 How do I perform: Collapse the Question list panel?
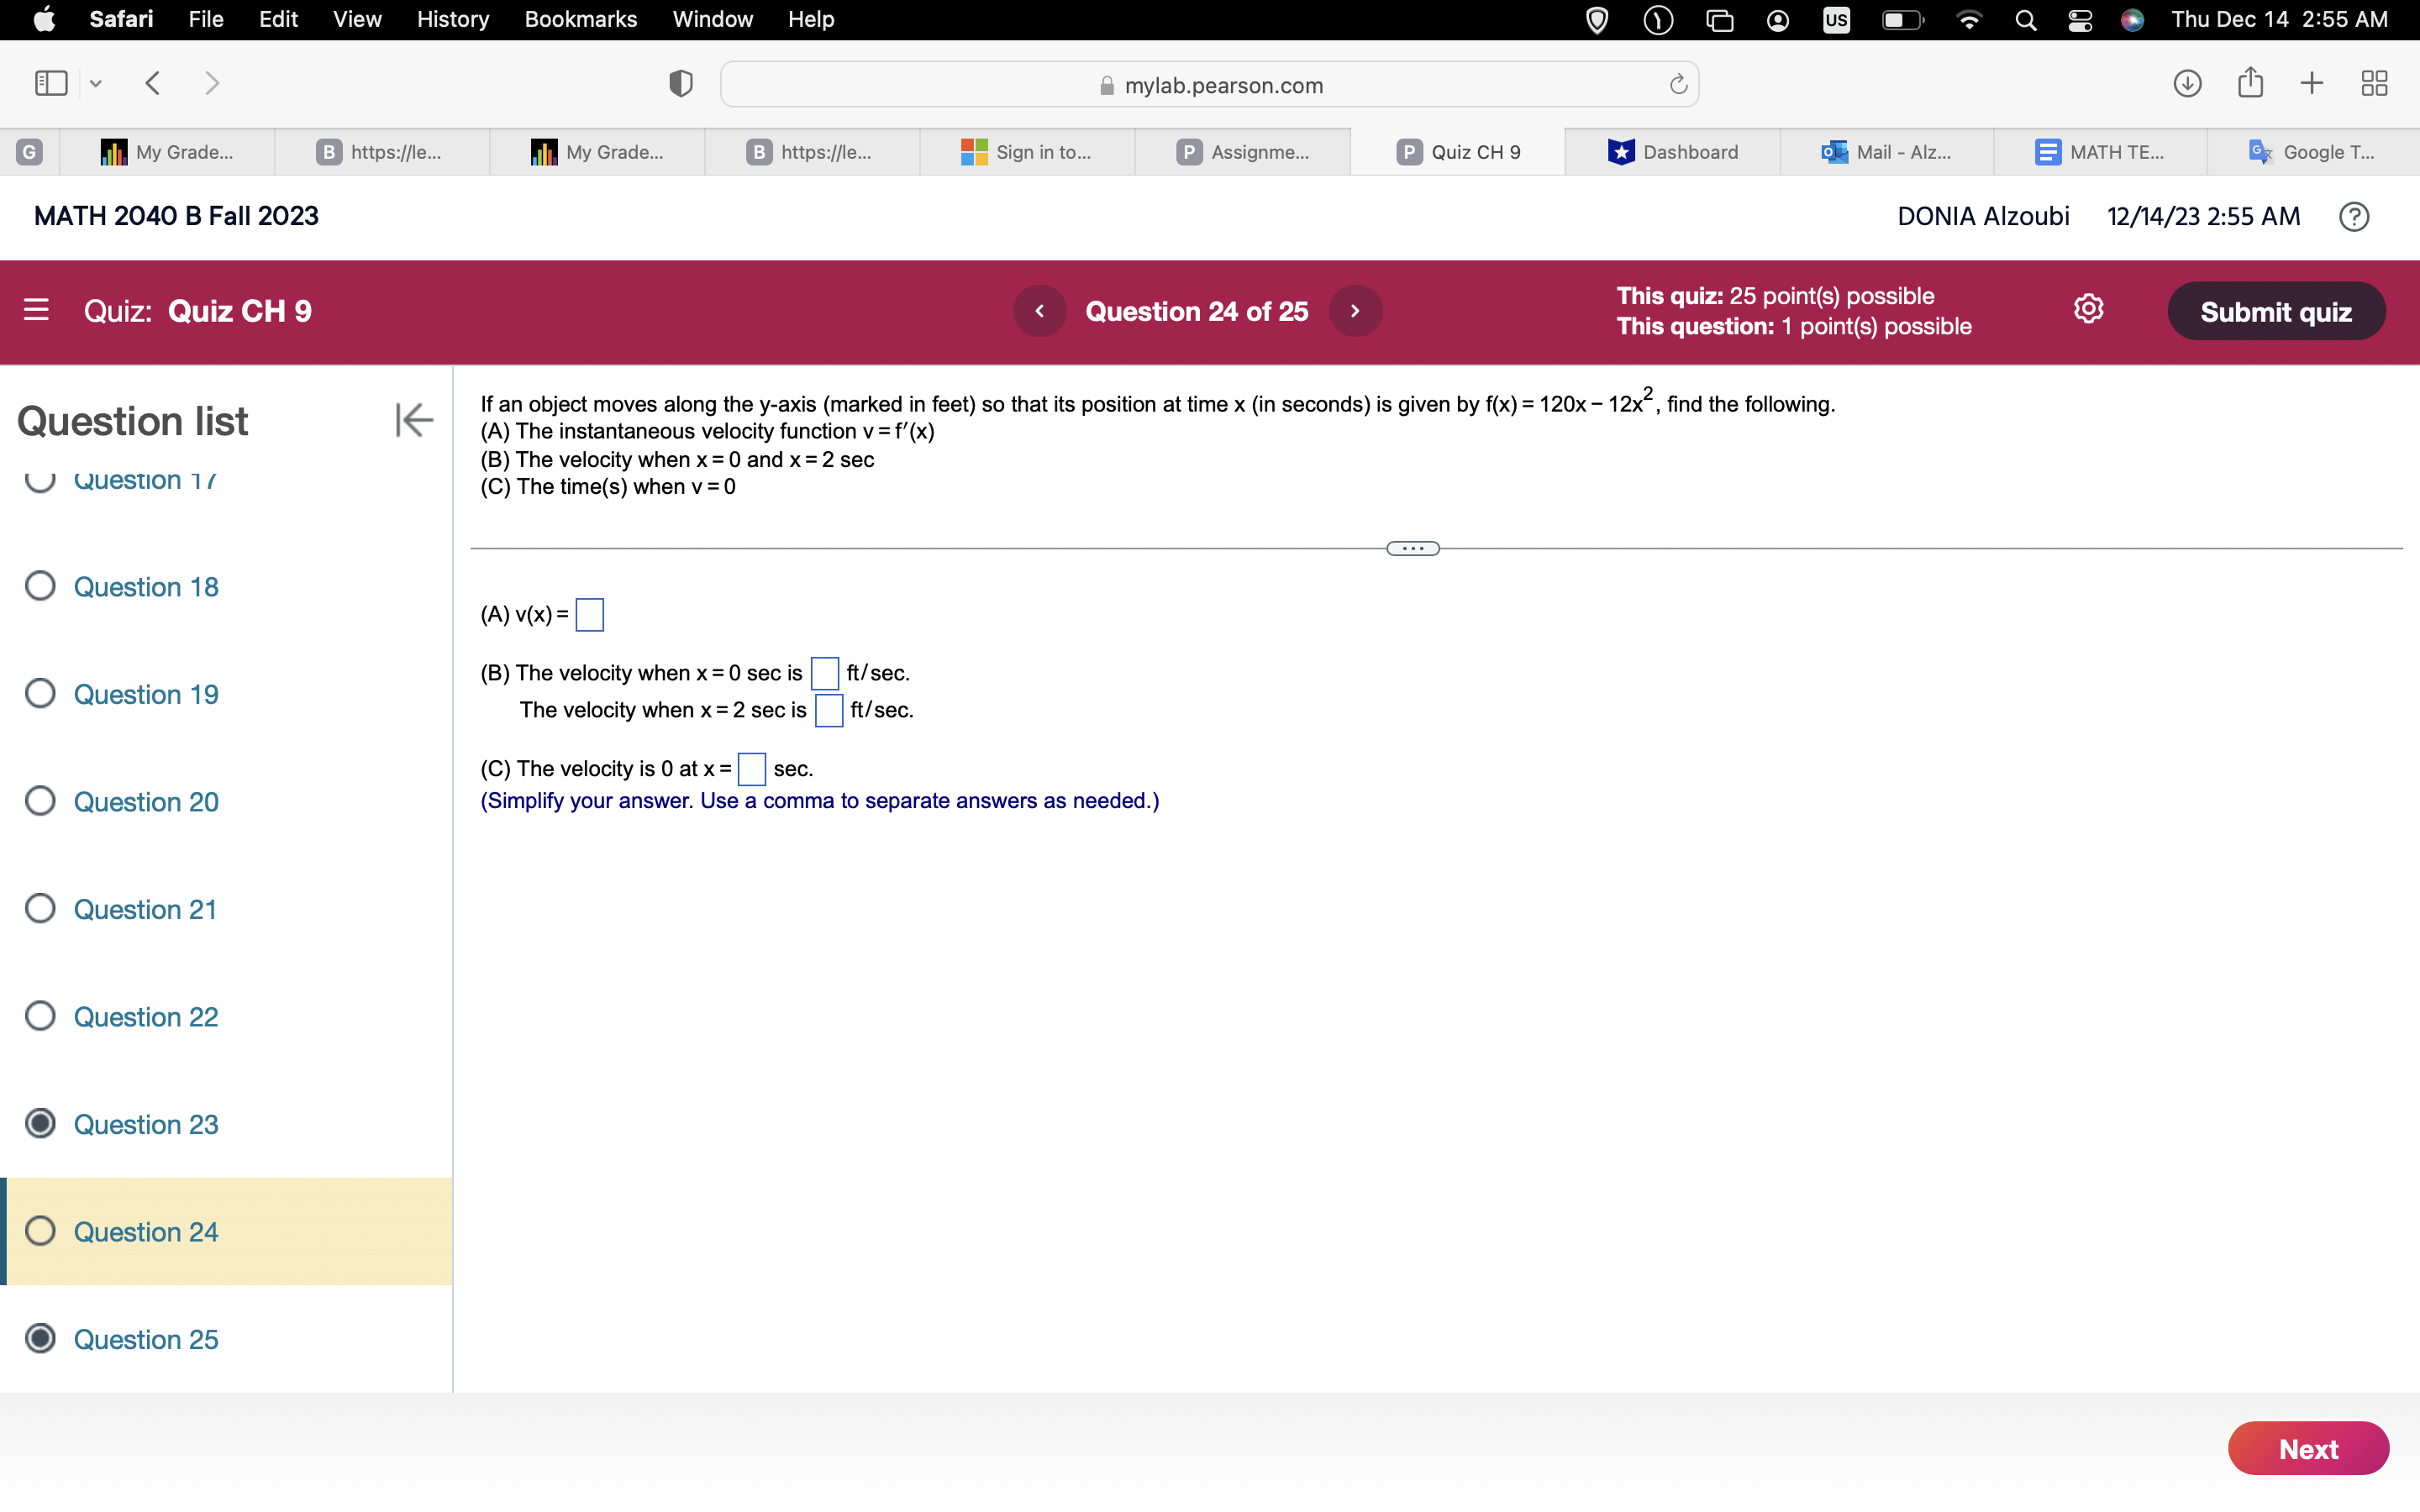tap(413, 420)
